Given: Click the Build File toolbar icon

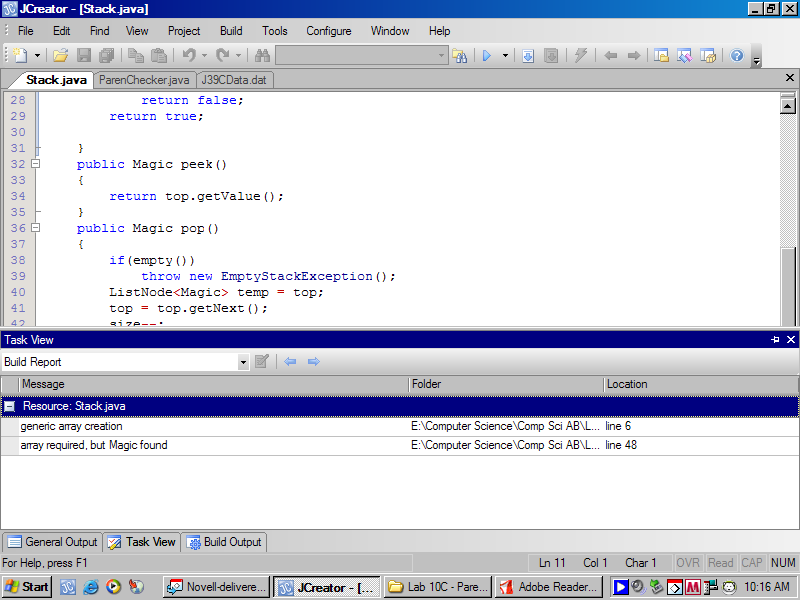Looking at the screenshot, I should (528, 55).
